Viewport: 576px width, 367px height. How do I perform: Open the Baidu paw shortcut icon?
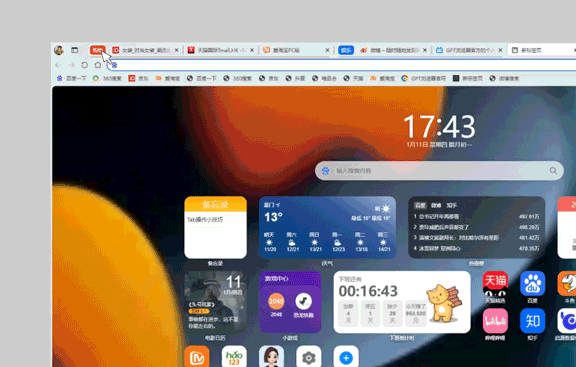[532, 284]
